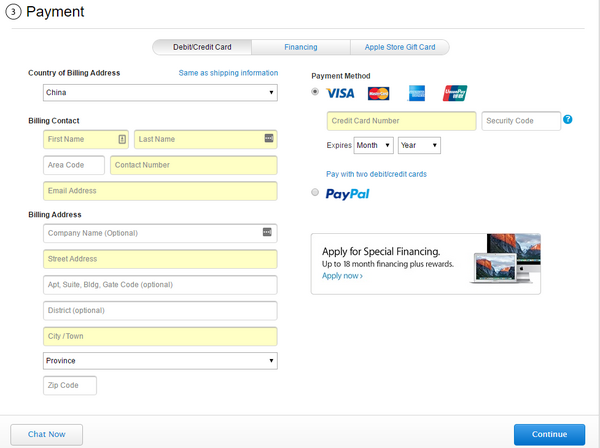Open the expiration Year dropdown
600x448 pixels.
(419, 145)
